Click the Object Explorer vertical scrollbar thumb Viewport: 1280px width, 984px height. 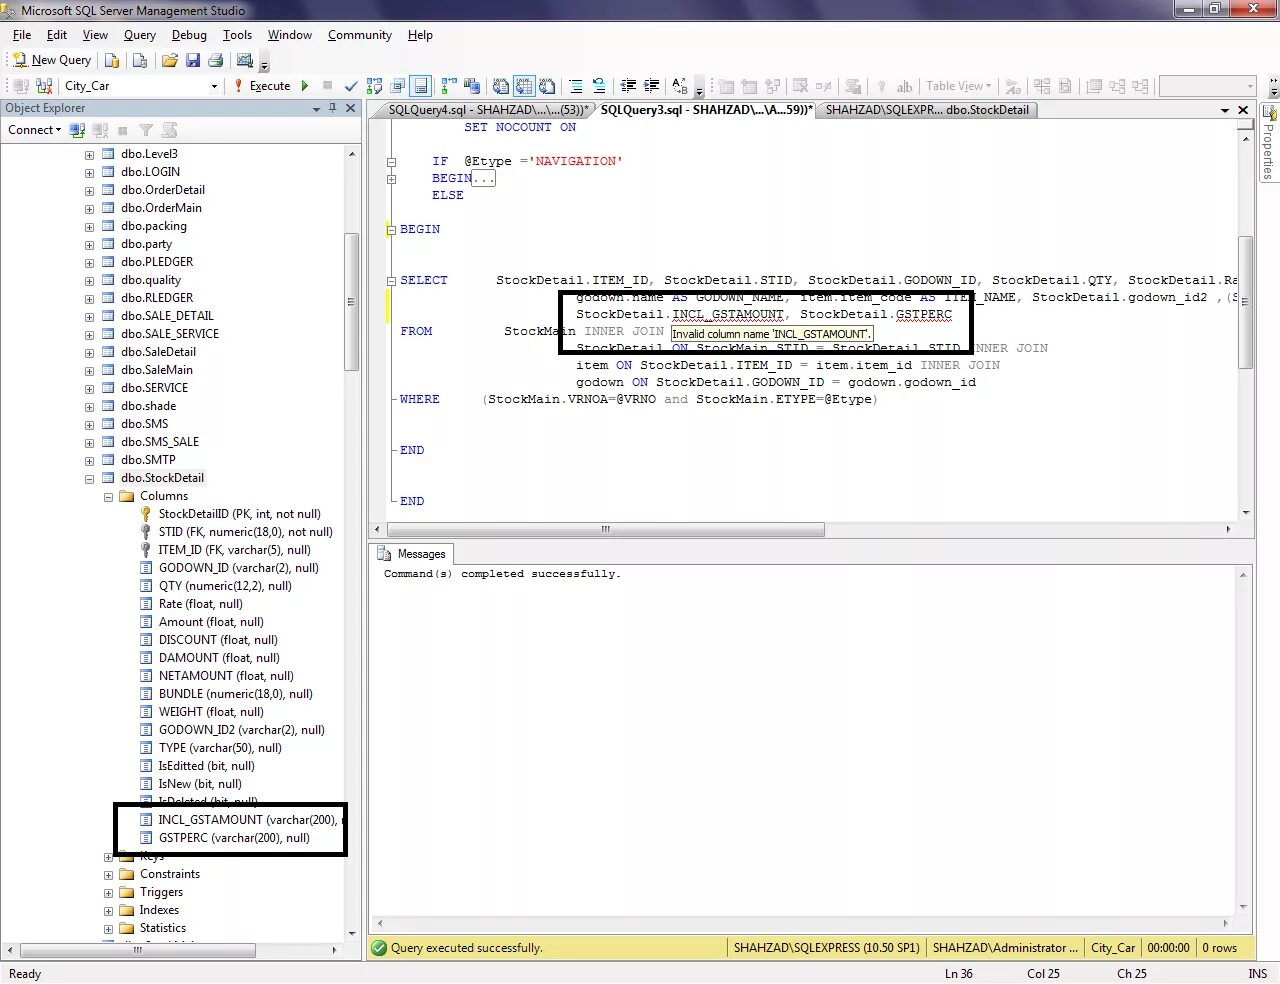click(x=351, y=302)
